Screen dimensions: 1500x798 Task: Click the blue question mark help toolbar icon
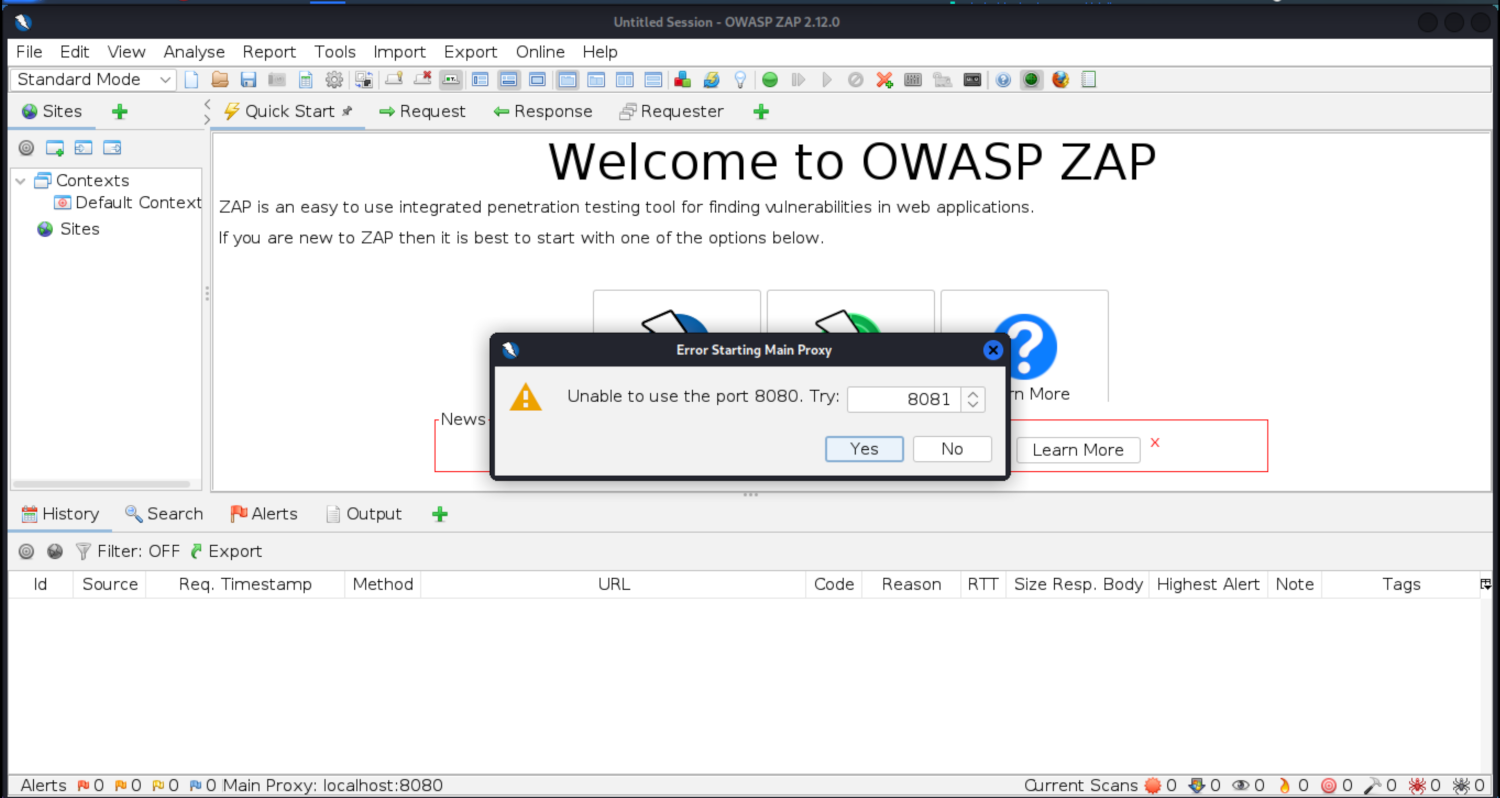pyautogui.click(x=1003, y=79)
